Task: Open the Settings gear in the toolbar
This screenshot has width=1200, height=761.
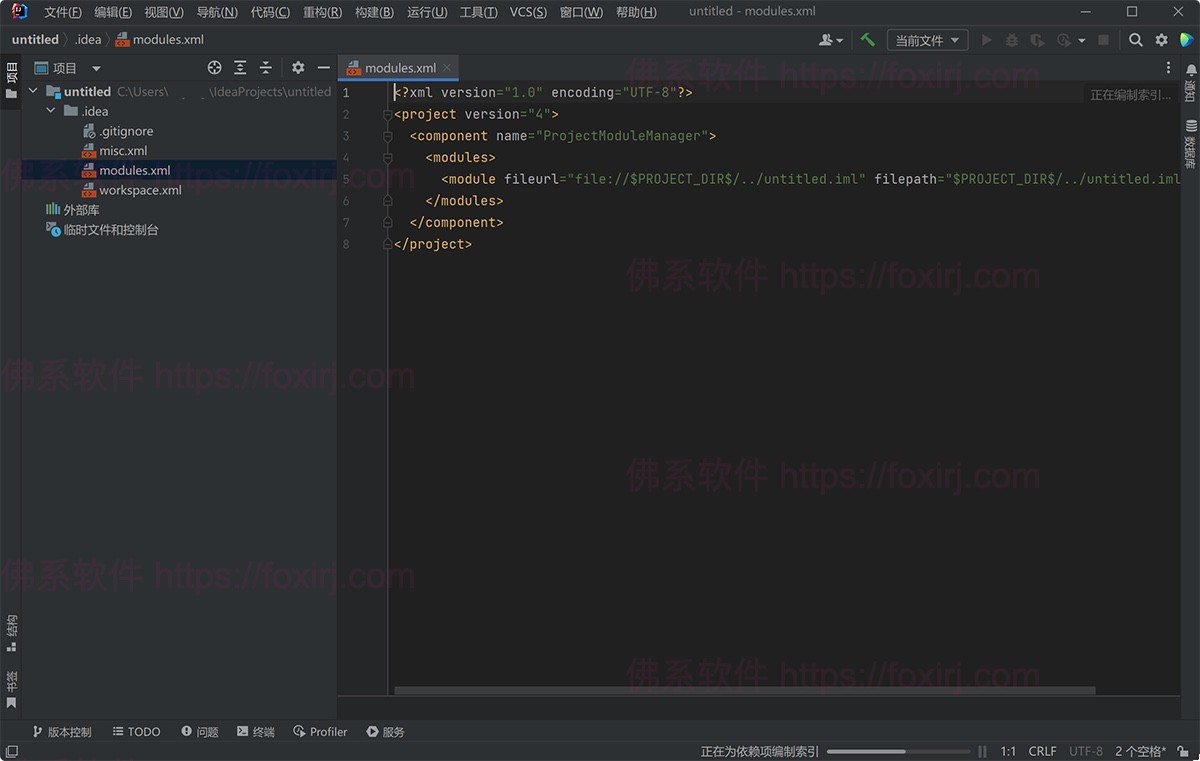Action: [x=1160, y=39]
